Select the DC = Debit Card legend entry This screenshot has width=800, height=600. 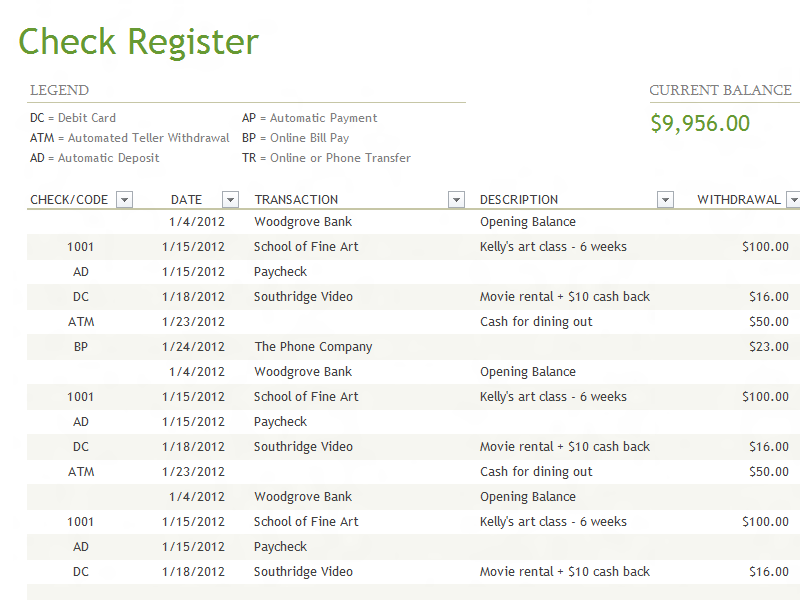click(73, 118)
